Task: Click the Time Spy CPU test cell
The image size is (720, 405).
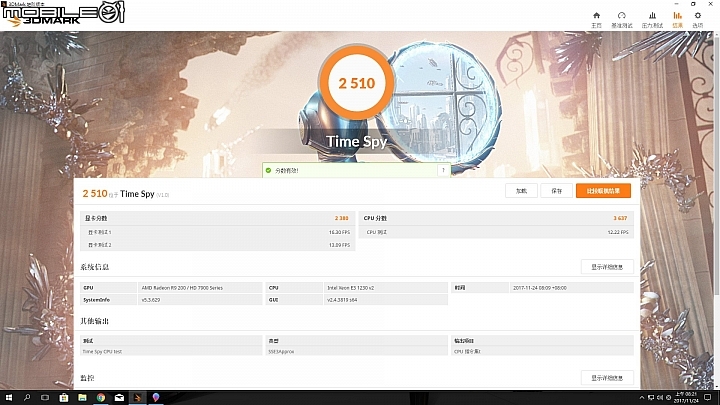Action: pos(102,352)
